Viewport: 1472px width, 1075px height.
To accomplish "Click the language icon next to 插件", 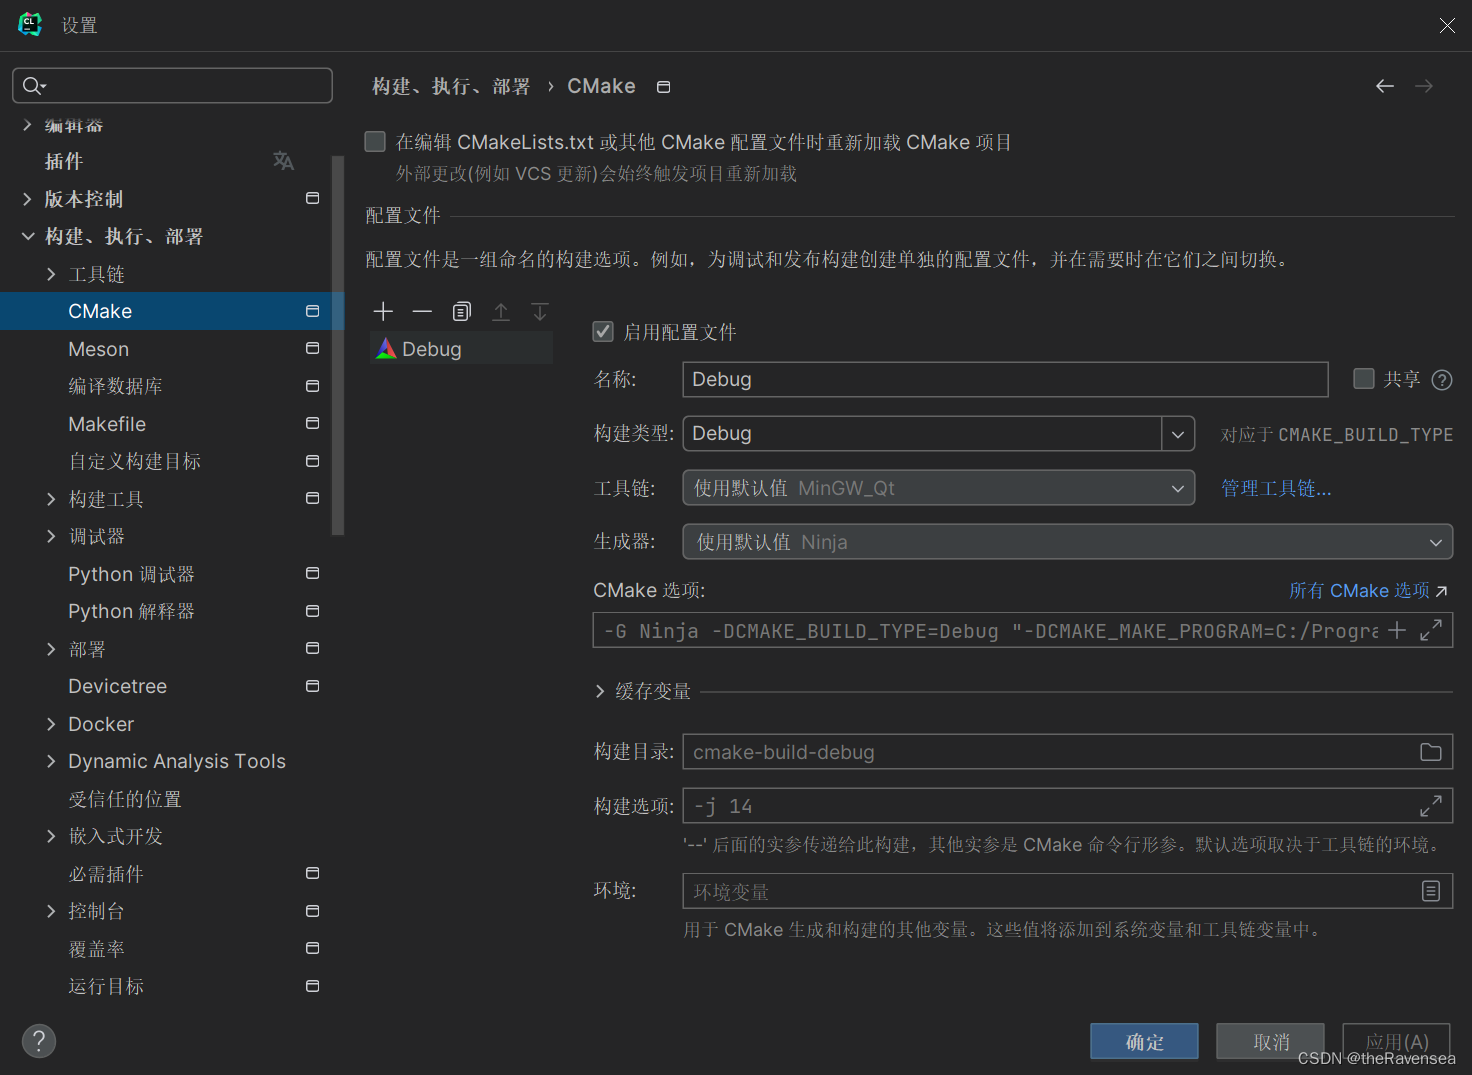I will 284,161.
